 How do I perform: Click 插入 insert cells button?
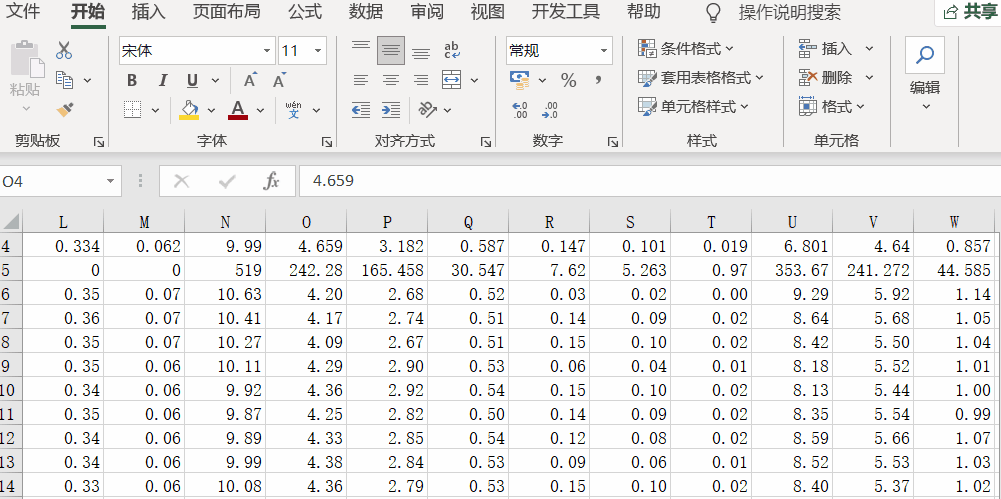(x=826, y=48)
